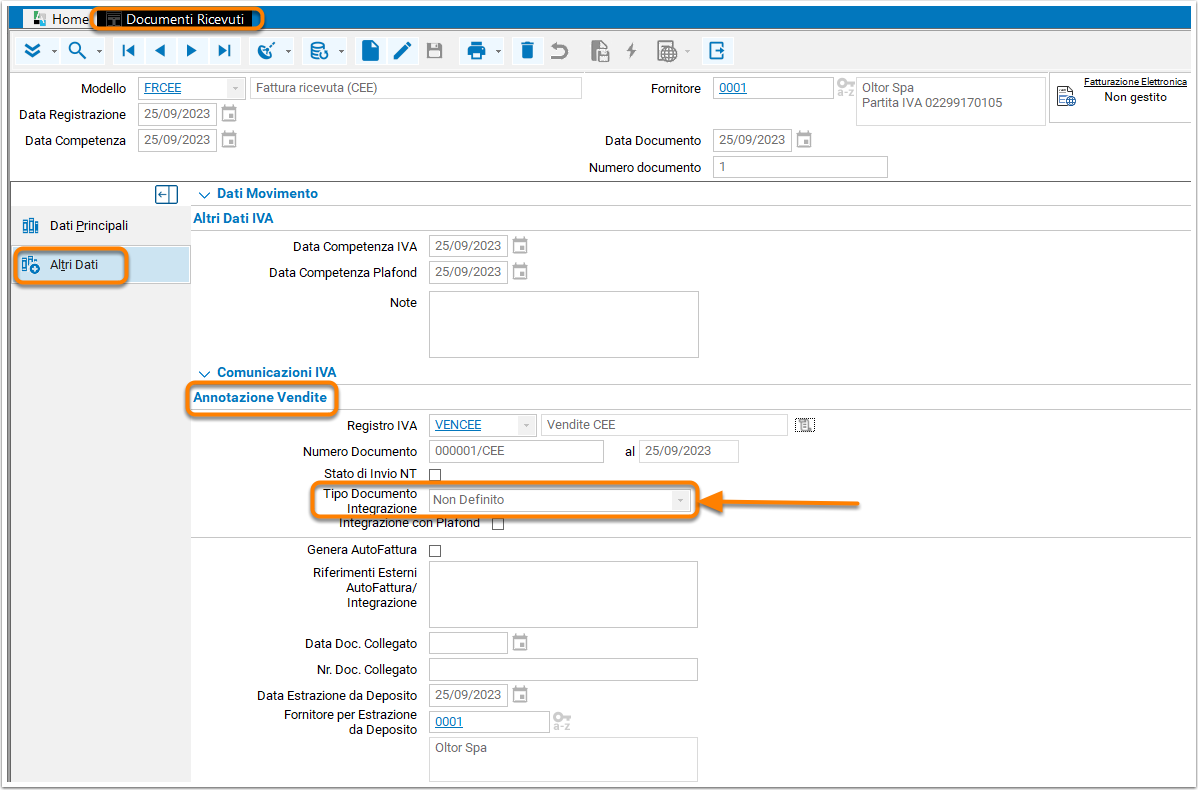Open dropdown arrow next to database icon
This screenshot has width=1198, height=790.
coord(342,52)
